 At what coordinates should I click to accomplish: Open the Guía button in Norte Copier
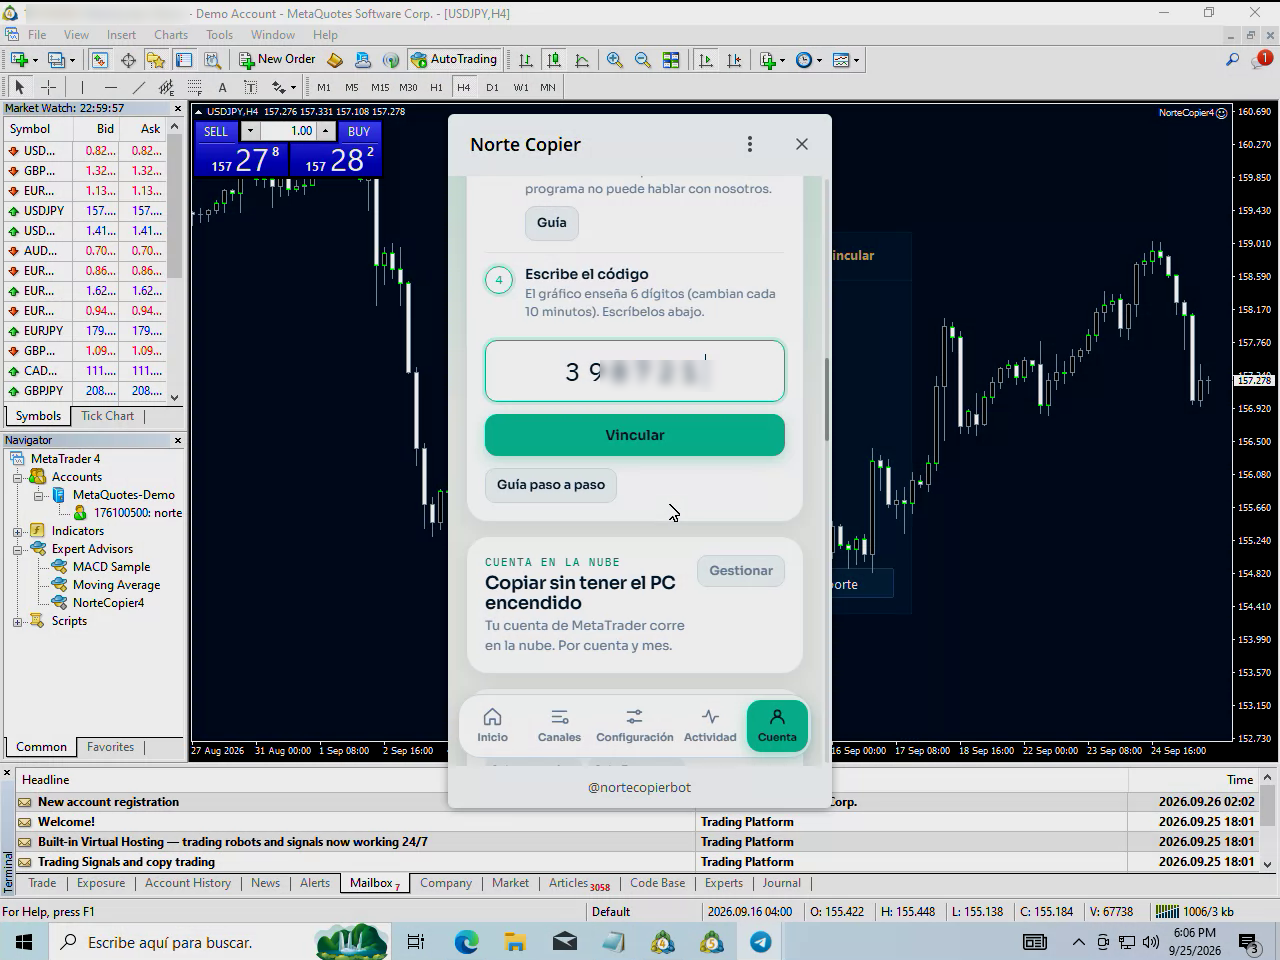(552, 223)
